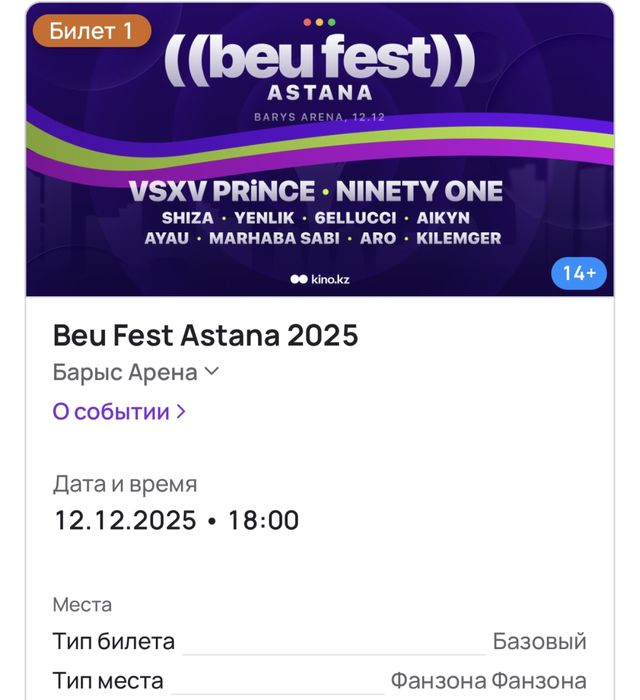Select the VSXV PRINCE headliner name
The image size is (640, 700).
click(221, 190)
